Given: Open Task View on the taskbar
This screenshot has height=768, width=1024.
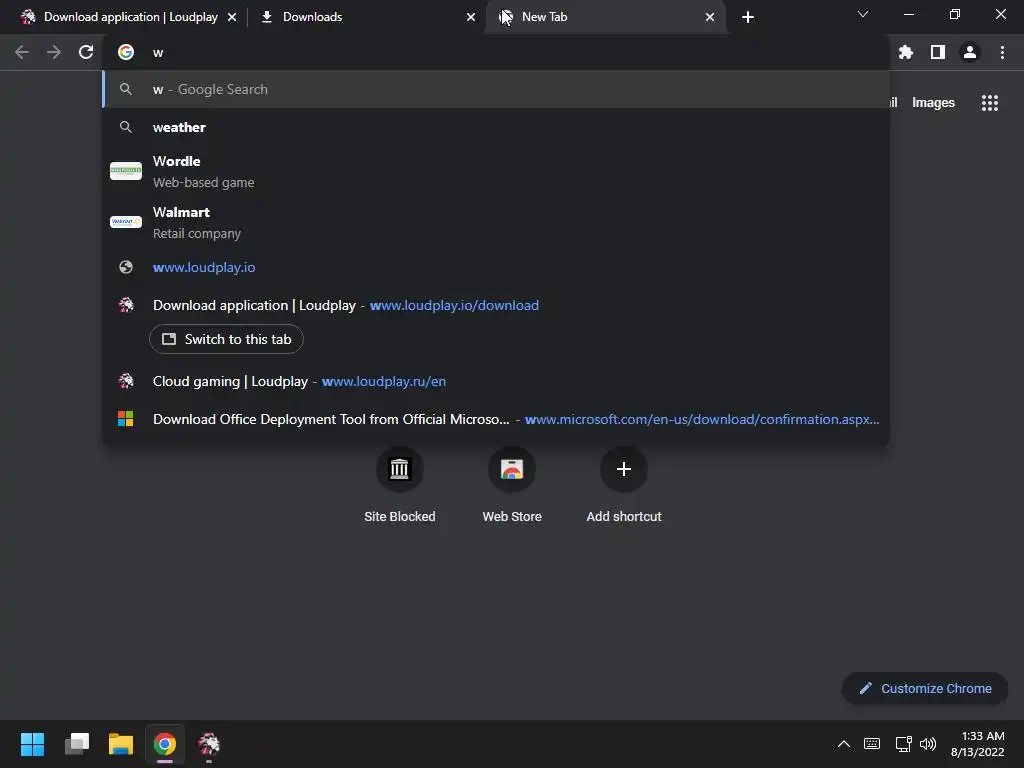Looking at the screenshot, I should pyautogui.click(x=76, y=744).
